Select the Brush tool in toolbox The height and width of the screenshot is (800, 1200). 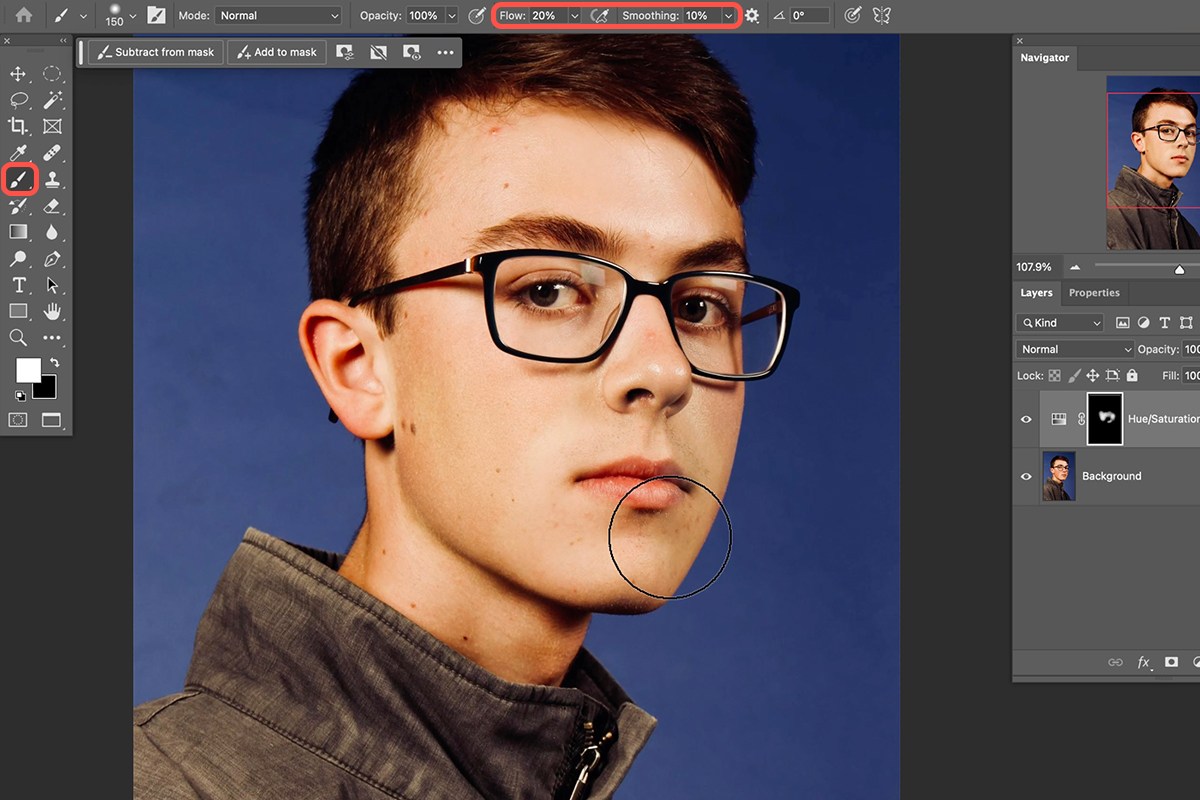point(18,179)
